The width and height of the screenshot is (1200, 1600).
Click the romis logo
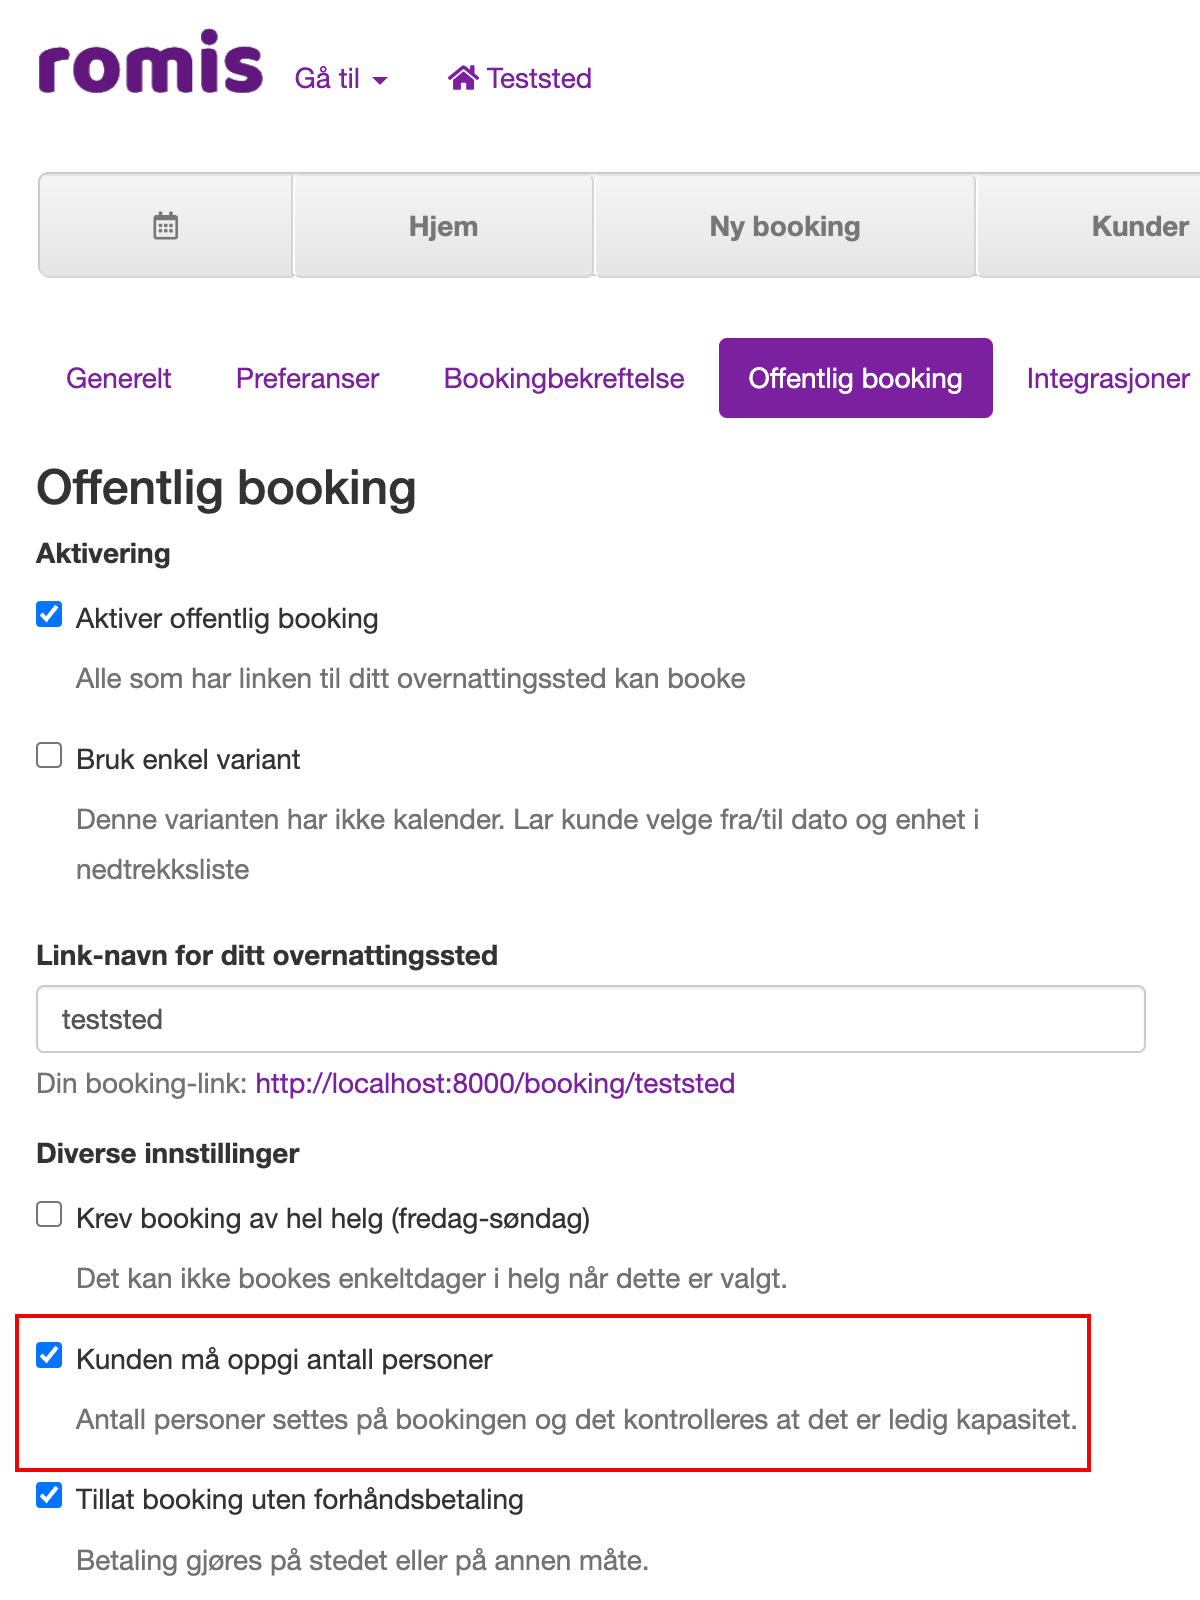tap(150, 62)
